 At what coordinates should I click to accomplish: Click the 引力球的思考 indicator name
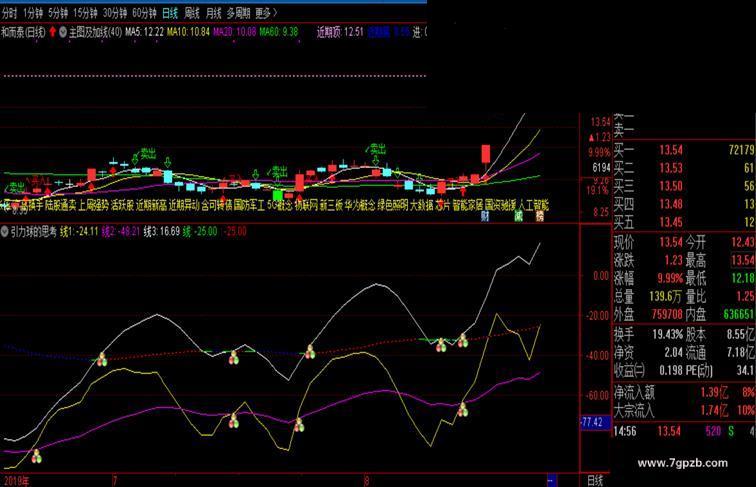[33, 232]
